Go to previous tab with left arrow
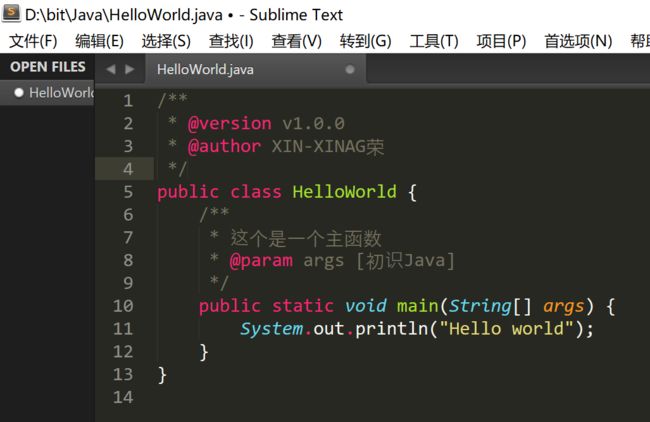This screenshot has width=650, height=422. click(x=111, y=69)
